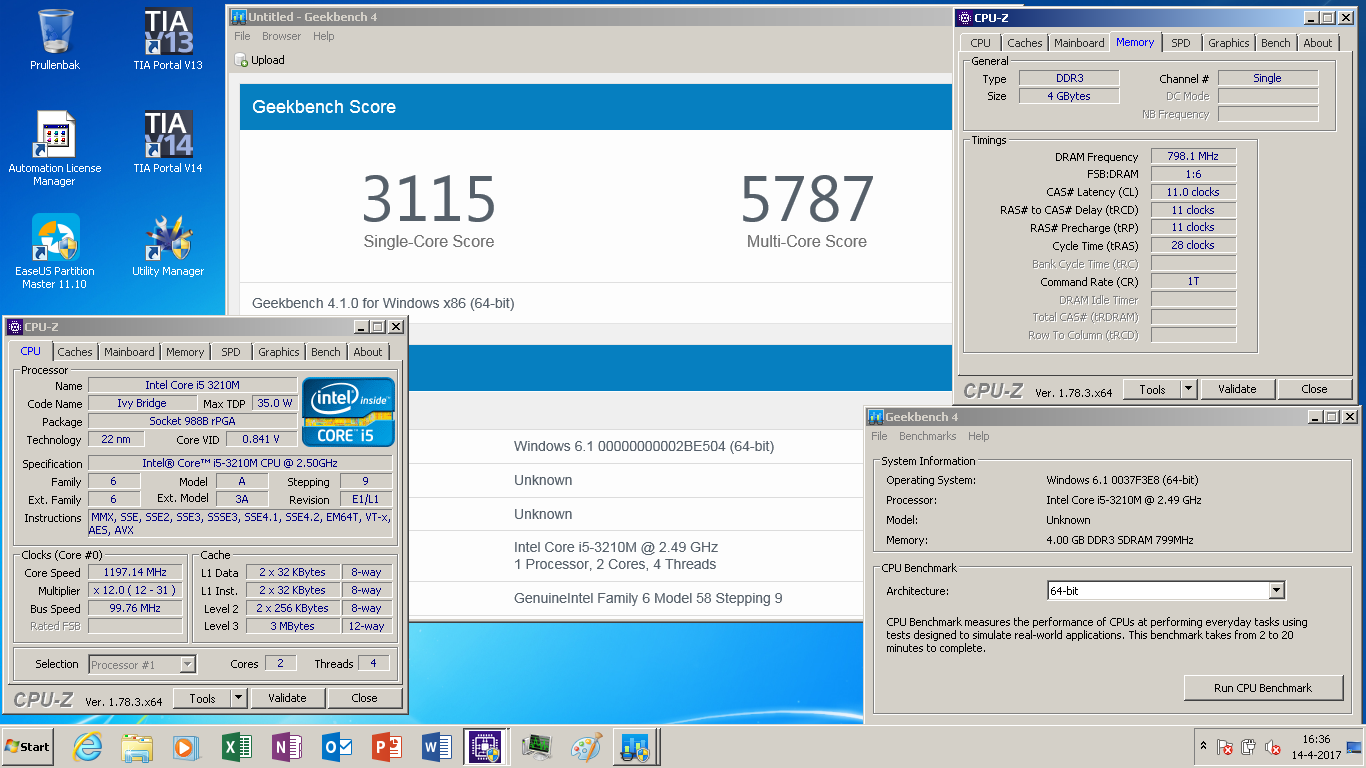
Task: Click Close button in CPU-Z Memory window
Action: 1315,389
